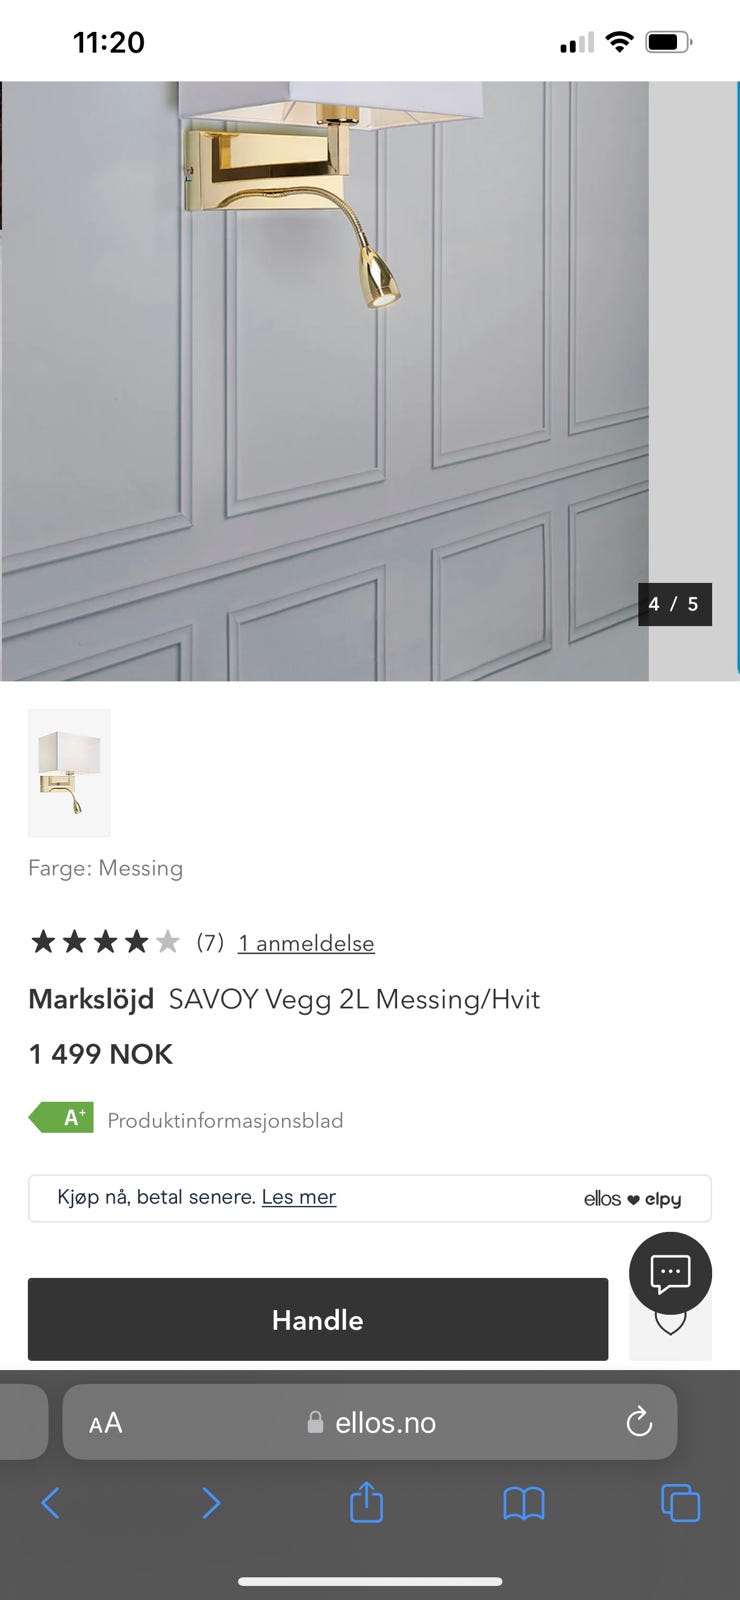Tap Safari forward arrow
Screen dimensions: 740x1600
tap(210, 1502)
